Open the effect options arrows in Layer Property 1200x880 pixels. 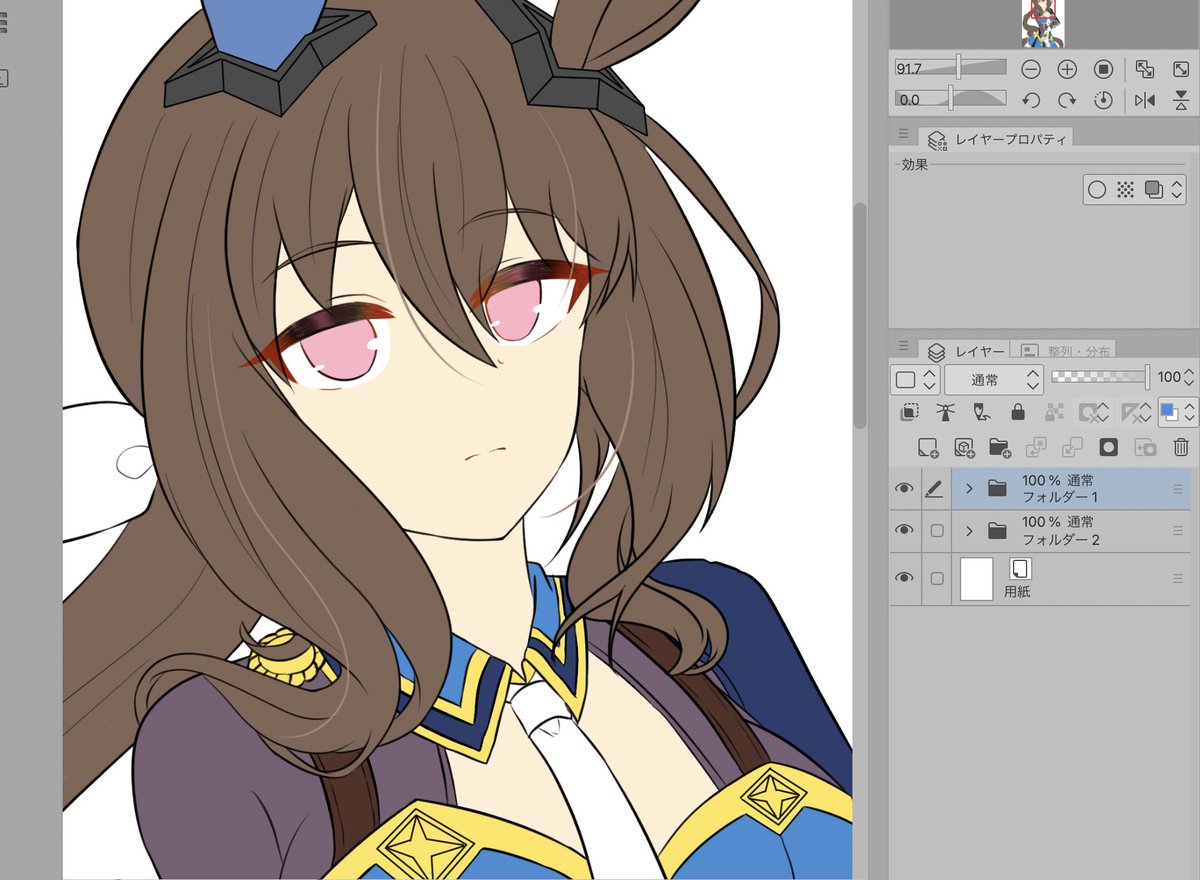pos(1176,189)
